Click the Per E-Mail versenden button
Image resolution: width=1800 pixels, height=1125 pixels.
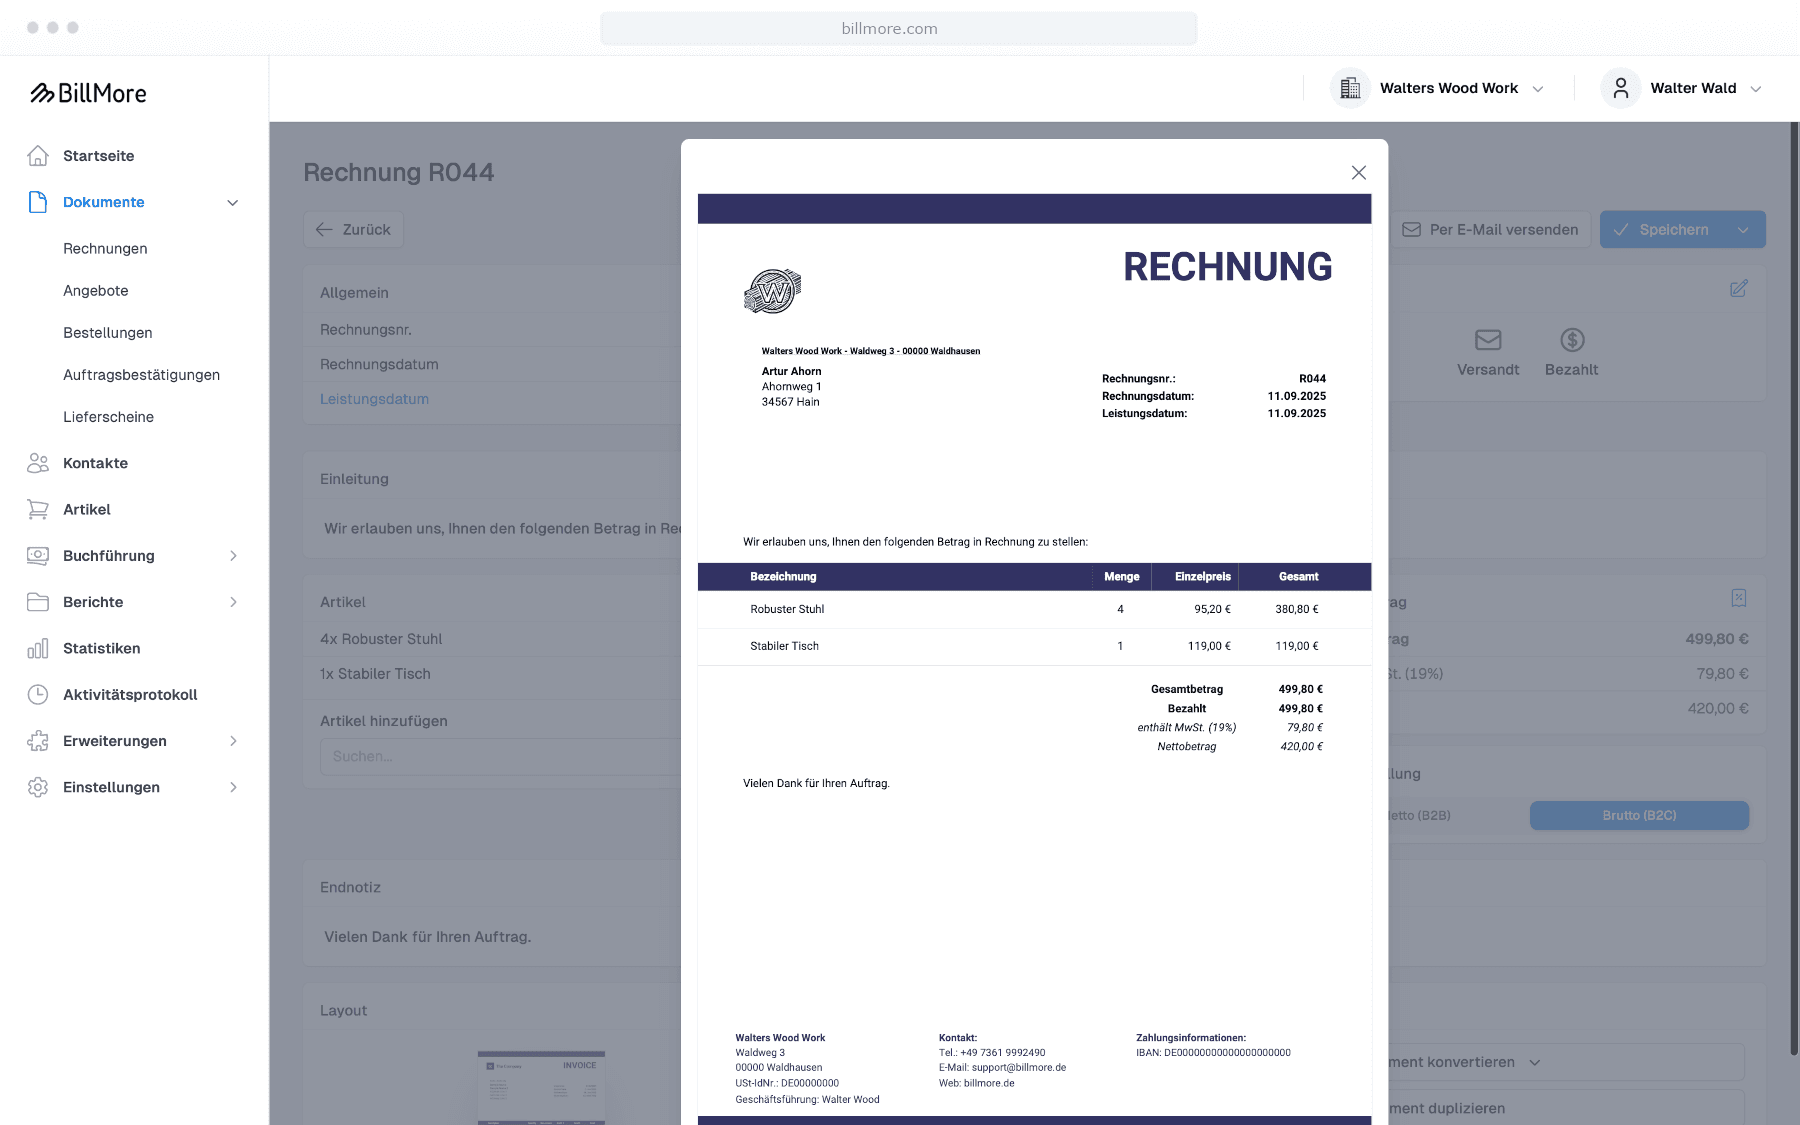point(1490,229)
